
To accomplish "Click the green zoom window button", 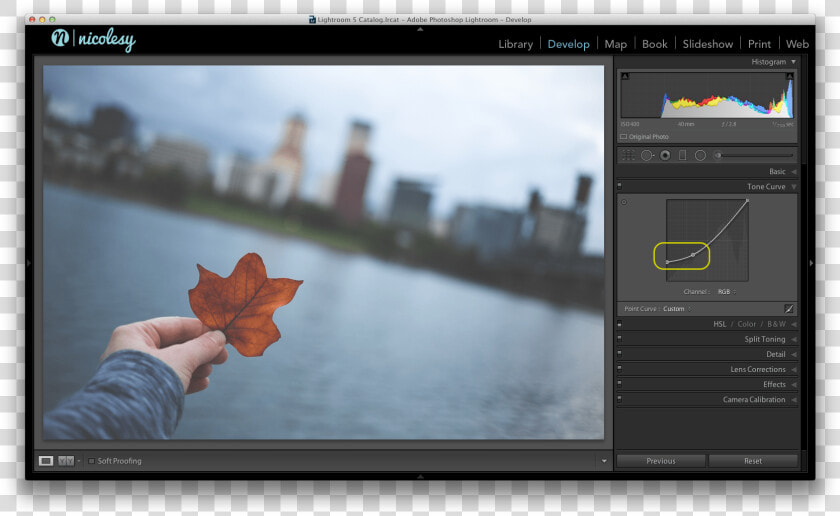I will click(52, 19).
